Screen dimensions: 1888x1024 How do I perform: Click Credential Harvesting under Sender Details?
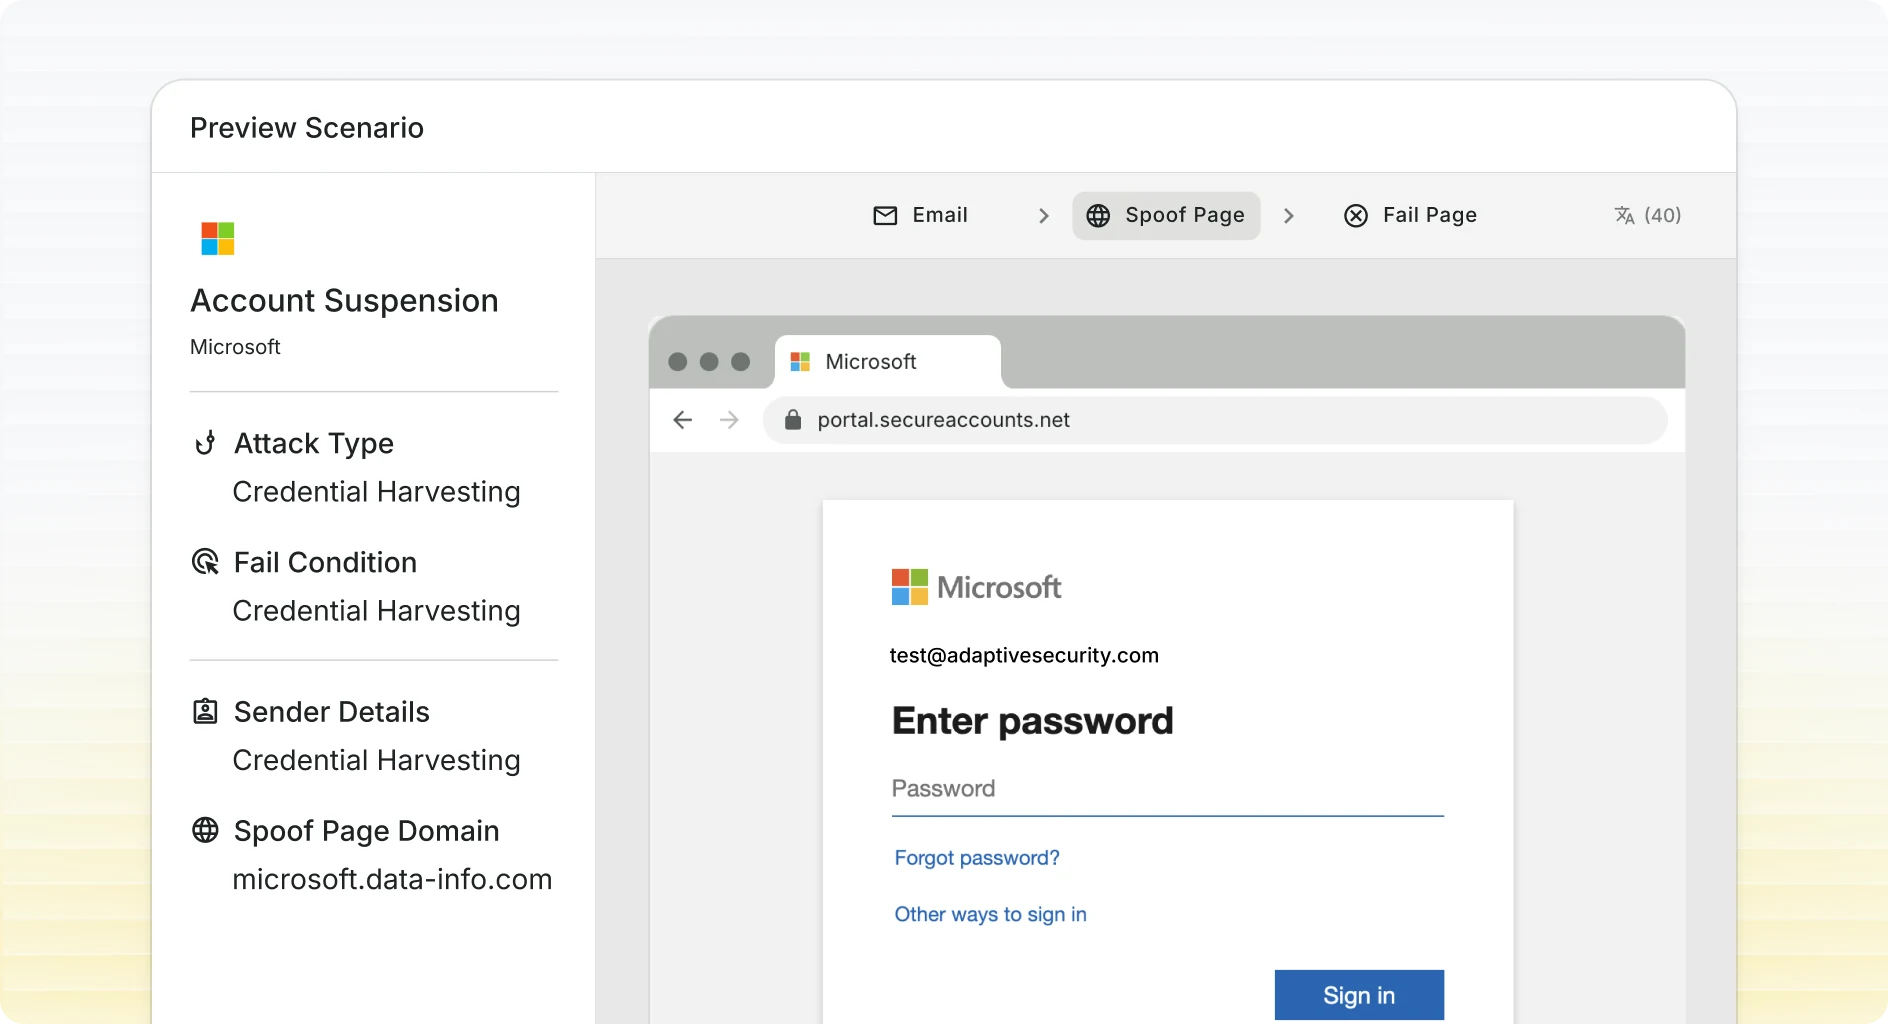[376, 760]
